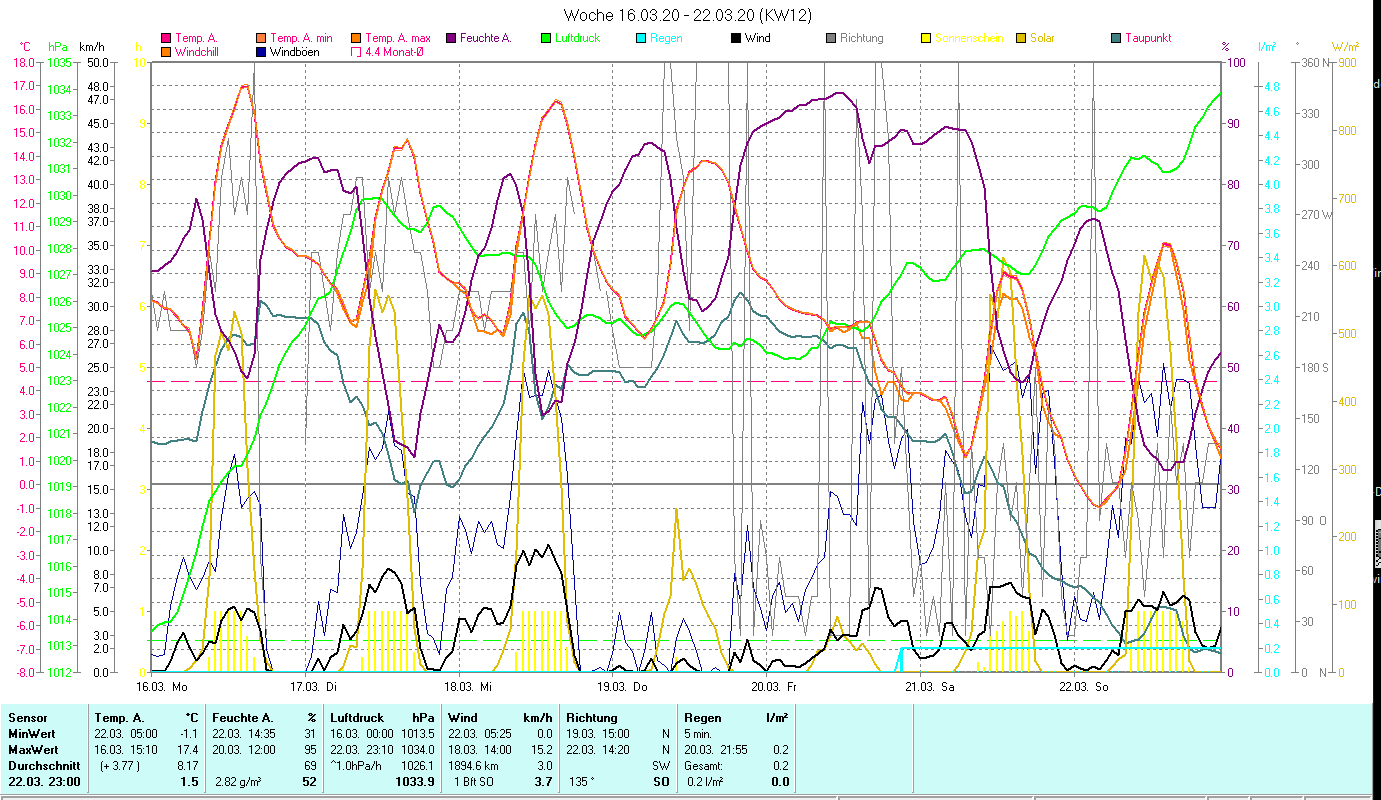Click the purple Feuchte A. legend swatch

451,39
